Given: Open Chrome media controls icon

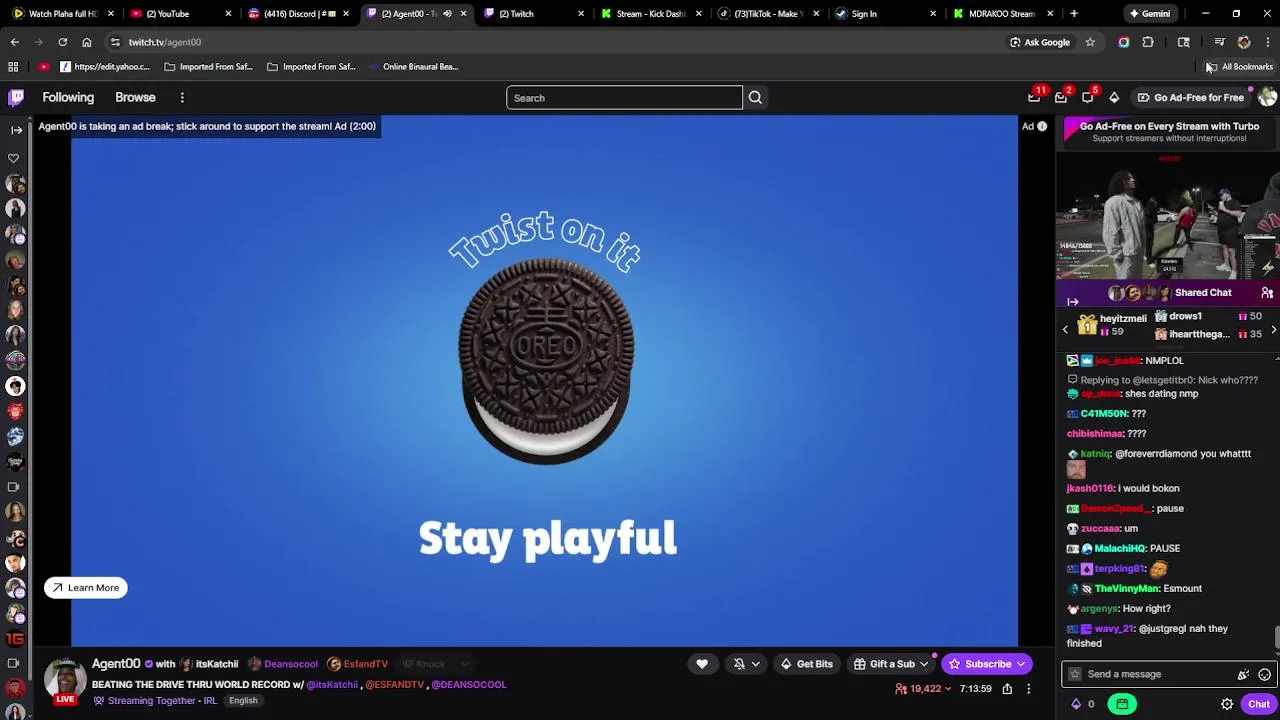Looking at the screenshot, I should [x=1219, y=42].
